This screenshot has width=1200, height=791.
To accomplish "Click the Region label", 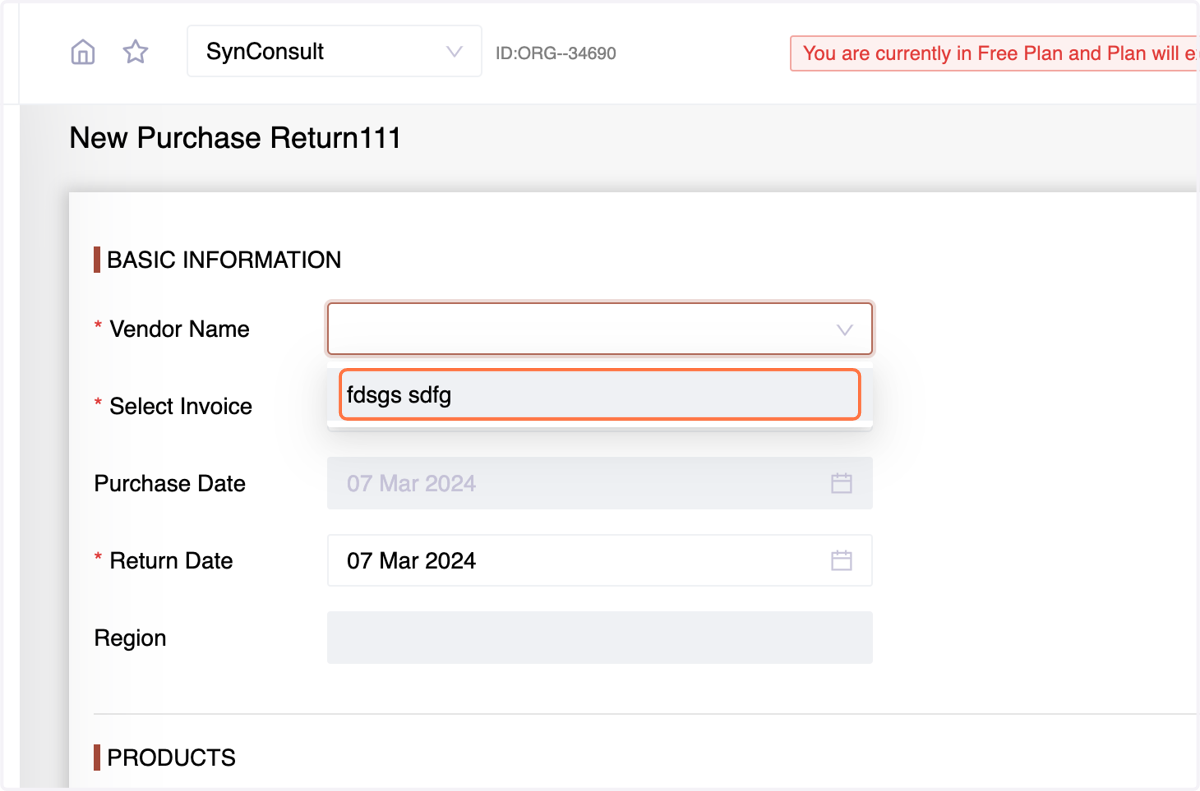I will [x=130, y=638].
